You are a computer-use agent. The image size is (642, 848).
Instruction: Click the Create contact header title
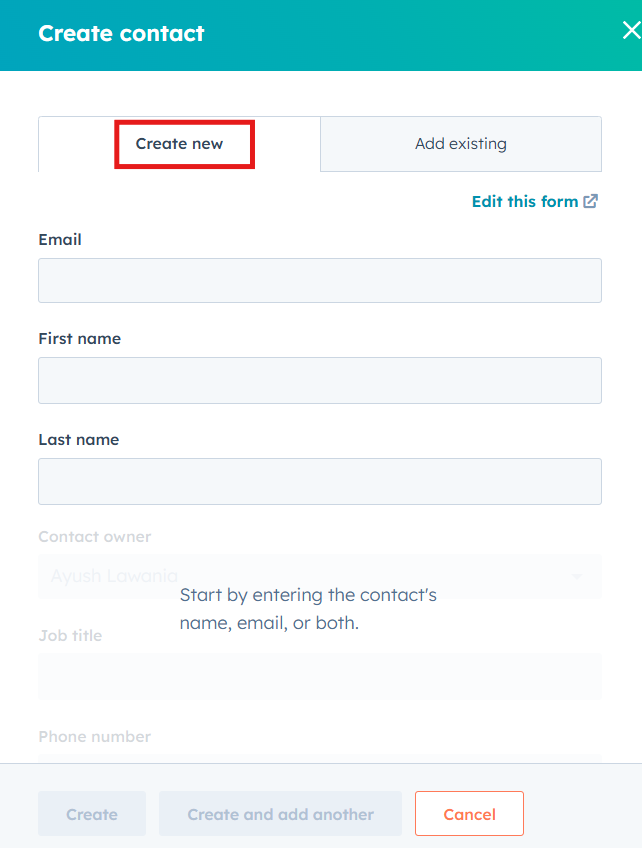point(121,33)
